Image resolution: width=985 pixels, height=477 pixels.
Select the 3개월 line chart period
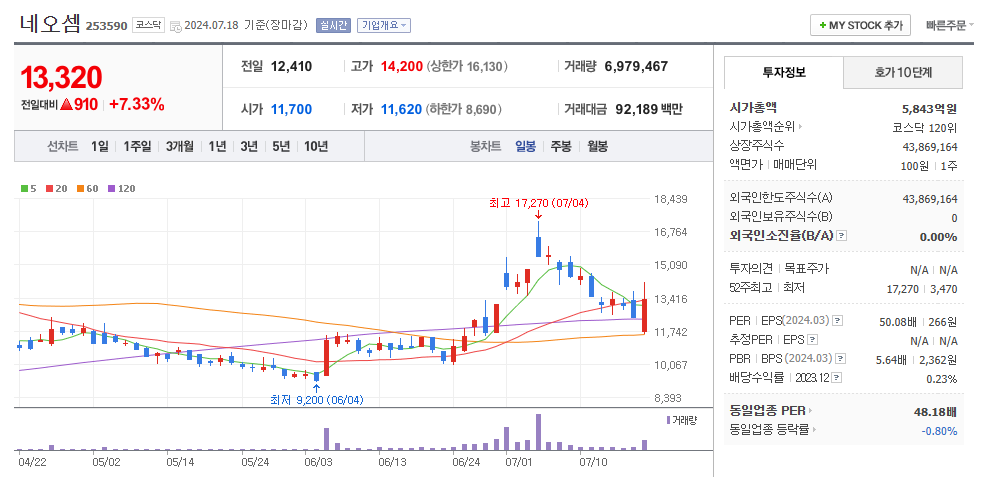[x=180, y=146]
